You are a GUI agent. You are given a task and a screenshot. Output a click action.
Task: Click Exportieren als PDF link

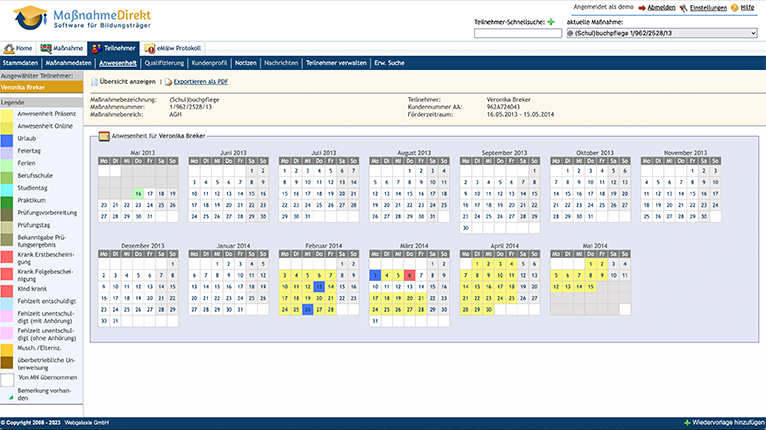click(201, 82)
